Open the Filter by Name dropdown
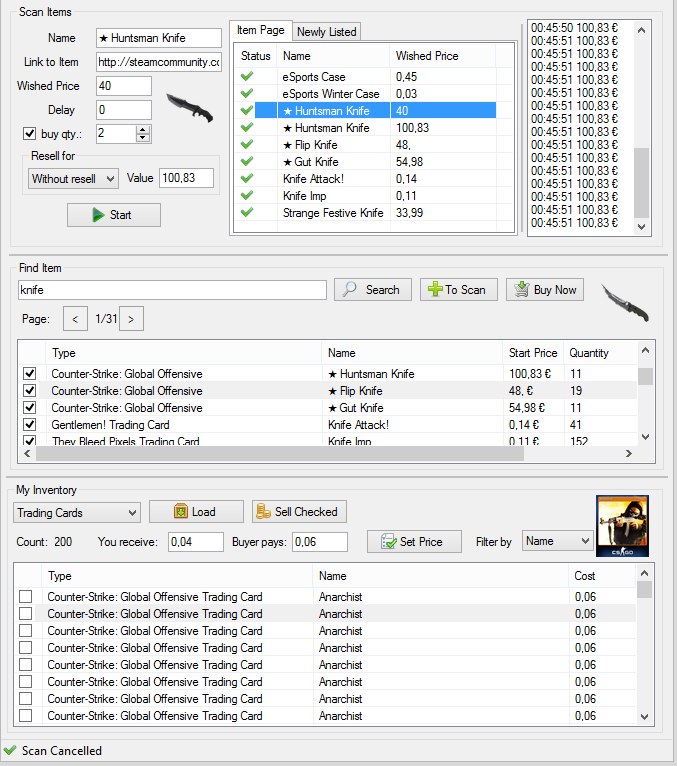677x766 pixels. pyautogui.click(x=557, y=541)
